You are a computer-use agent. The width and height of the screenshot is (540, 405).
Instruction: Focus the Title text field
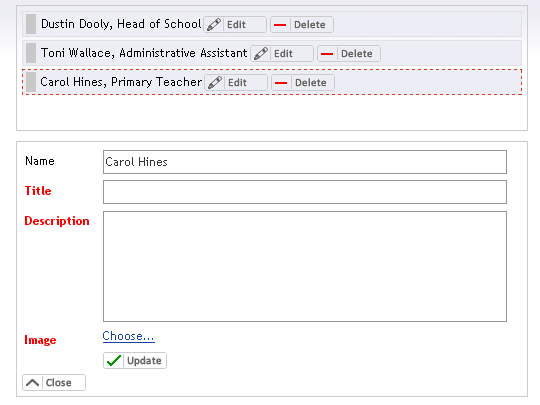(x=305, y=192)
